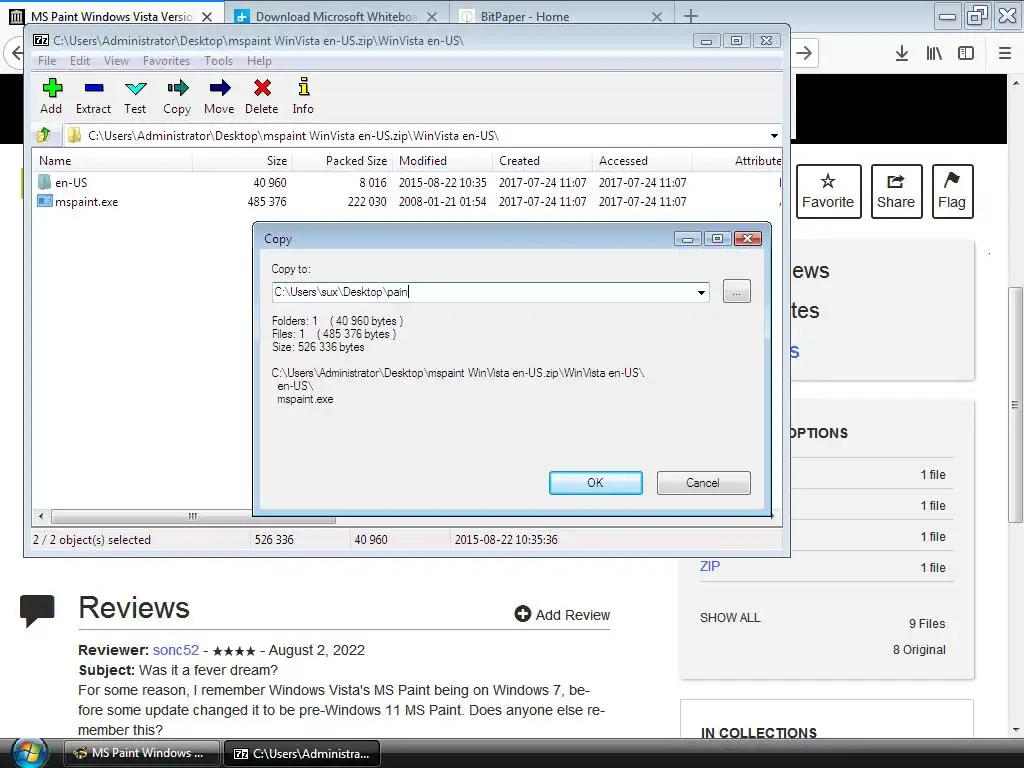Open the ZIP download option link
1024x768 pixels.
coord(709,566)
